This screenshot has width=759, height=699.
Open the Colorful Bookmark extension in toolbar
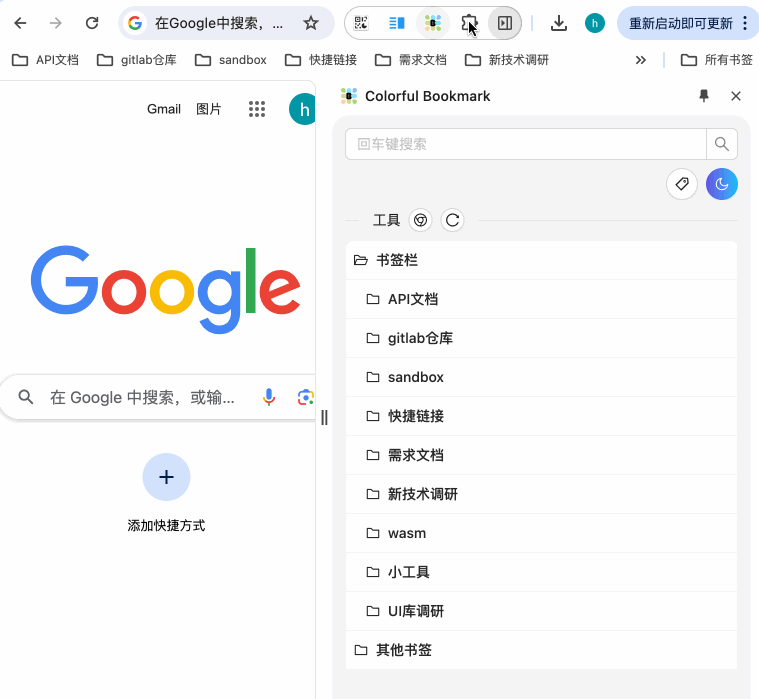coord(433,23)
